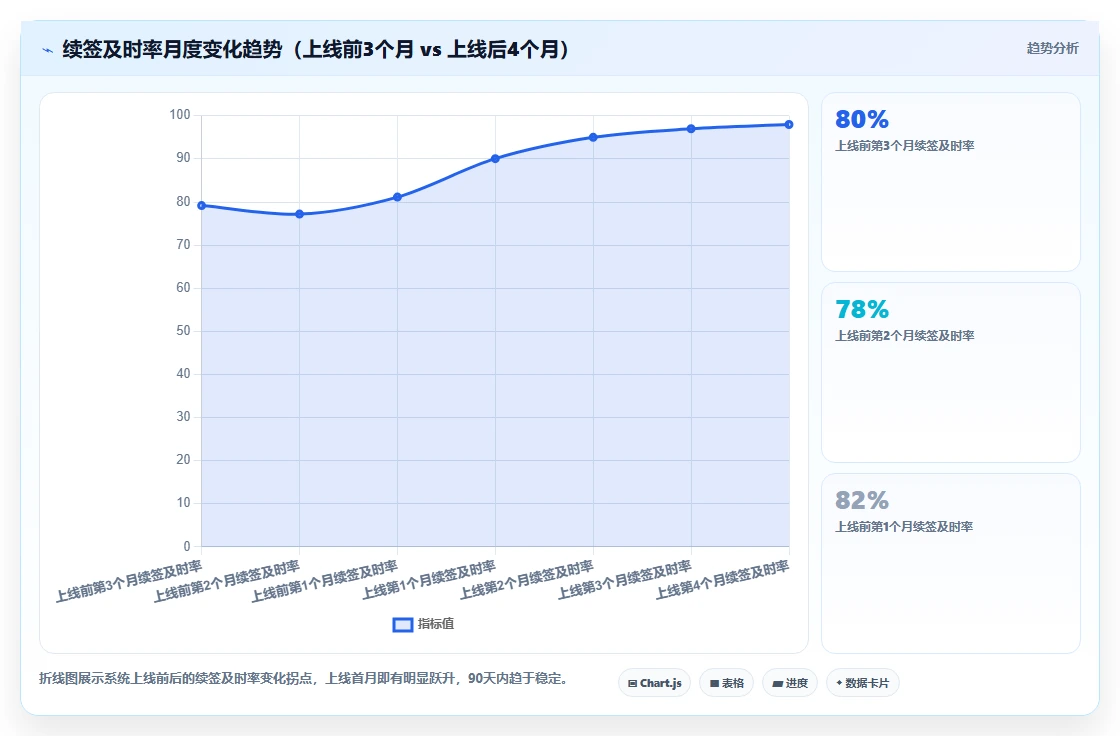Screen dimensions: 1120x736
Task: Click x-axis label 上线第2个月续签及时率
Action: pyautogui.click(x=527, y=580)
